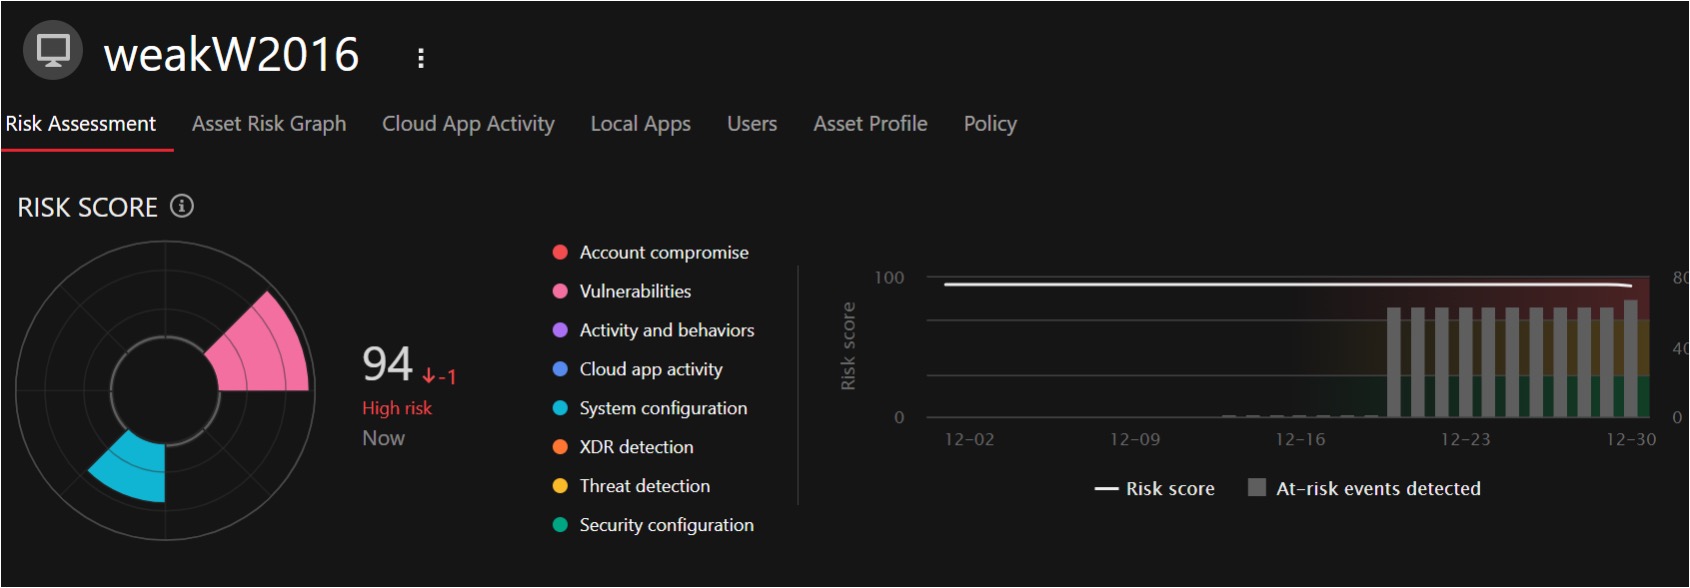Switch to the Policy tab
The width and height of the screenshot is (1690, 588).
[990, 124]
